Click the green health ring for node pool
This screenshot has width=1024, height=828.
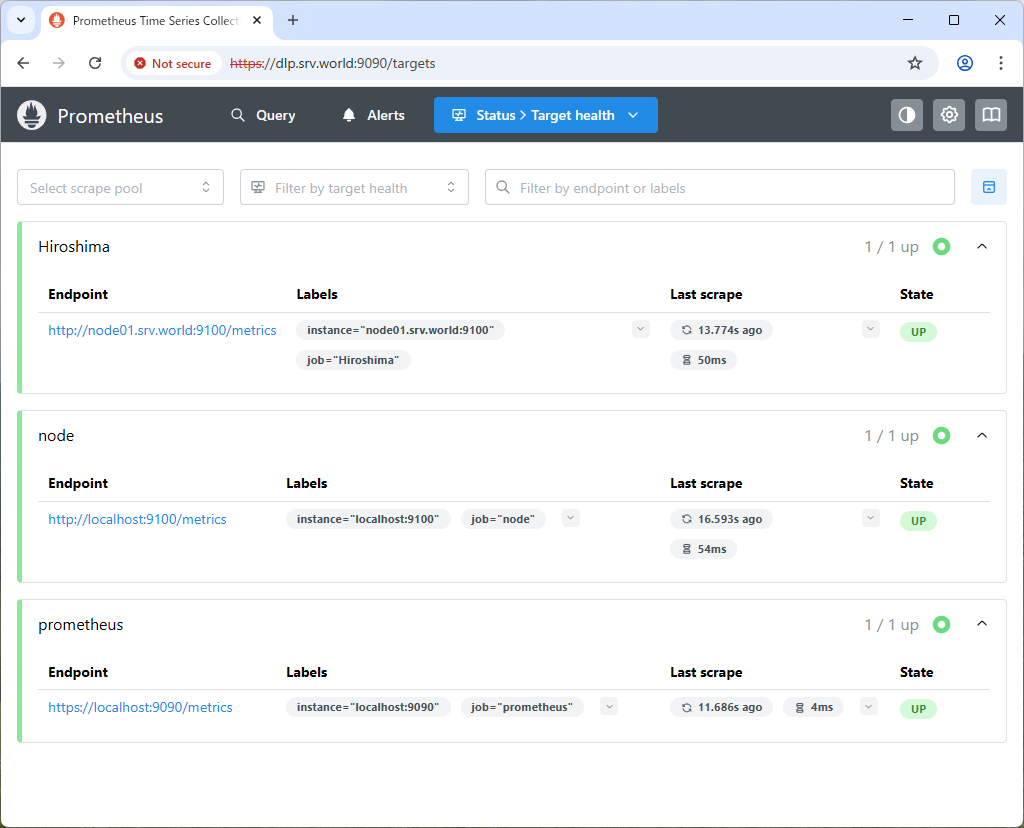coord(941,436)
